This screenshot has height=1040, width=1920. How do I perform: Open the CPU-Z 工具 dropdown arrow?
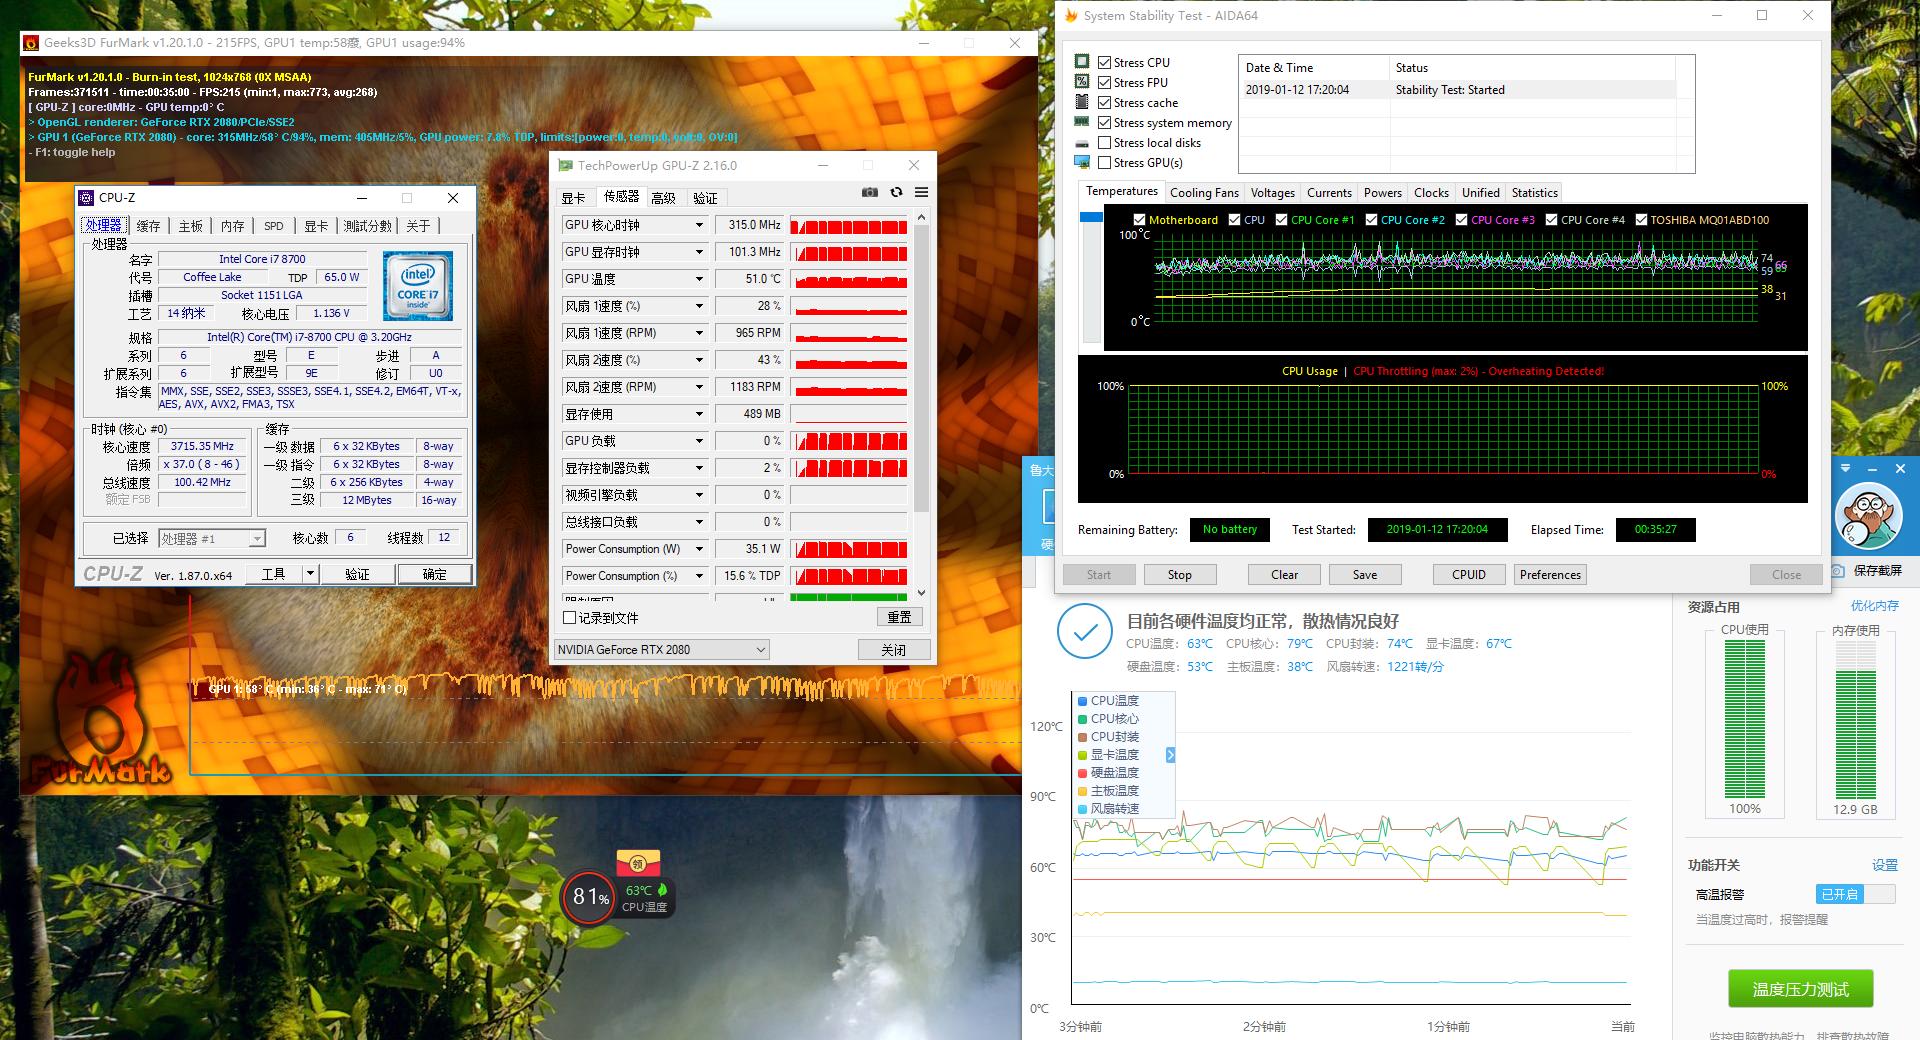point(310,574)
